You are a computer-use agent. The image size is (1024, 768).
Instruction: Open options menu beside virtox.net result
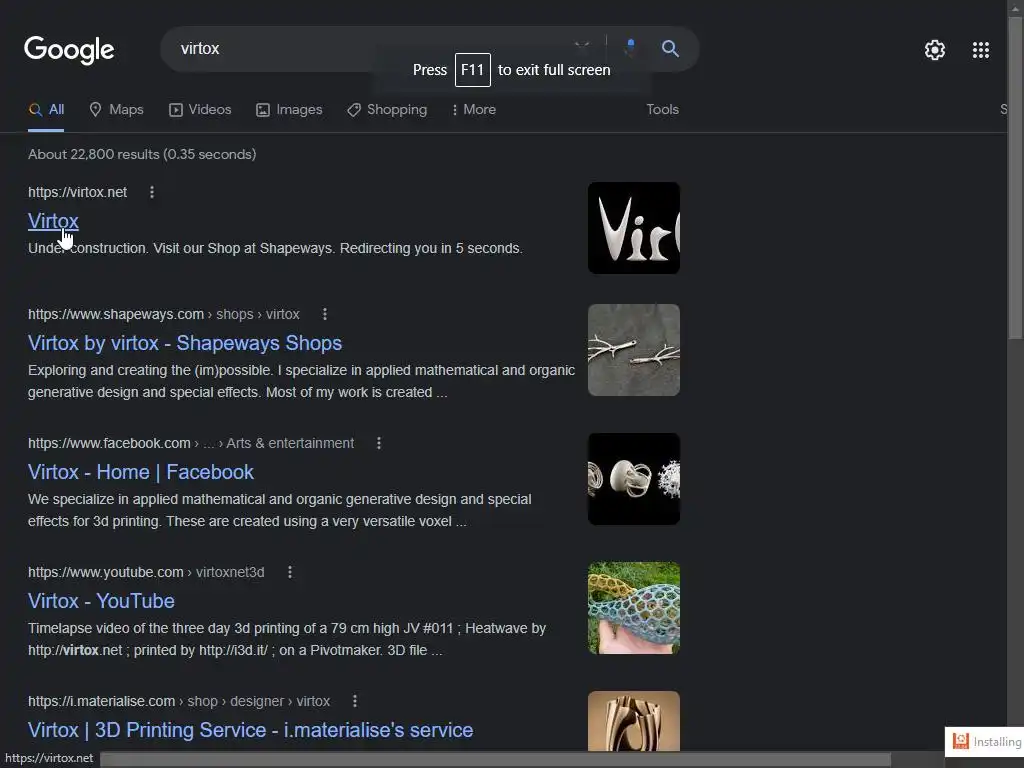152,192
